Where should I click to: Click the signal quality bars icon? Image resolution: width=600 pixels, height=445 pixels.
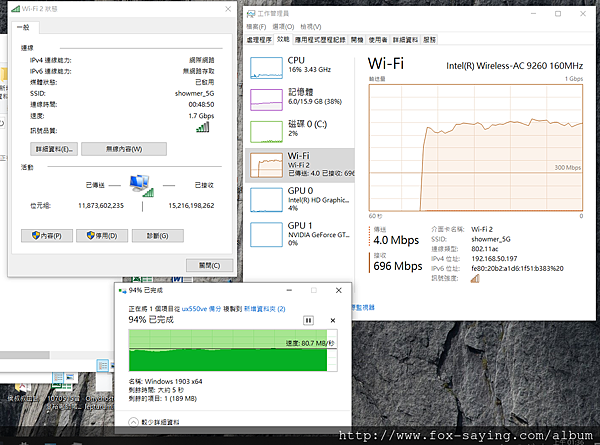[202, 127]
